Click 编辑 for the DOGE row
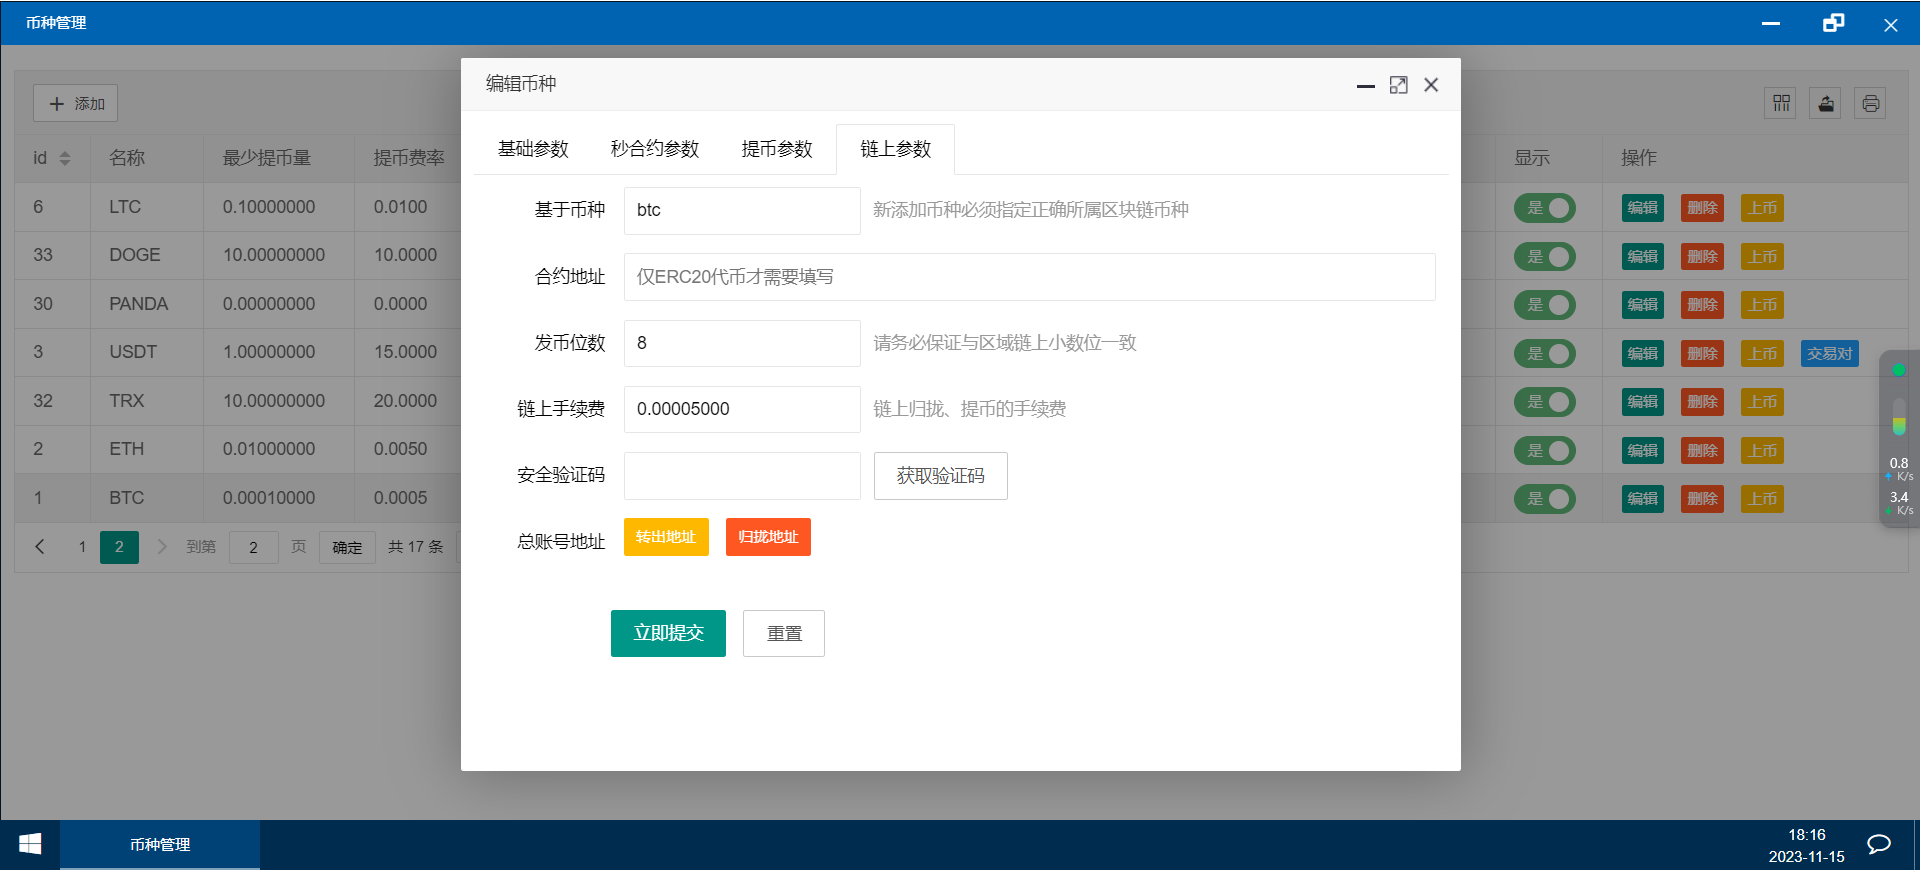 tap(1643, 257)
